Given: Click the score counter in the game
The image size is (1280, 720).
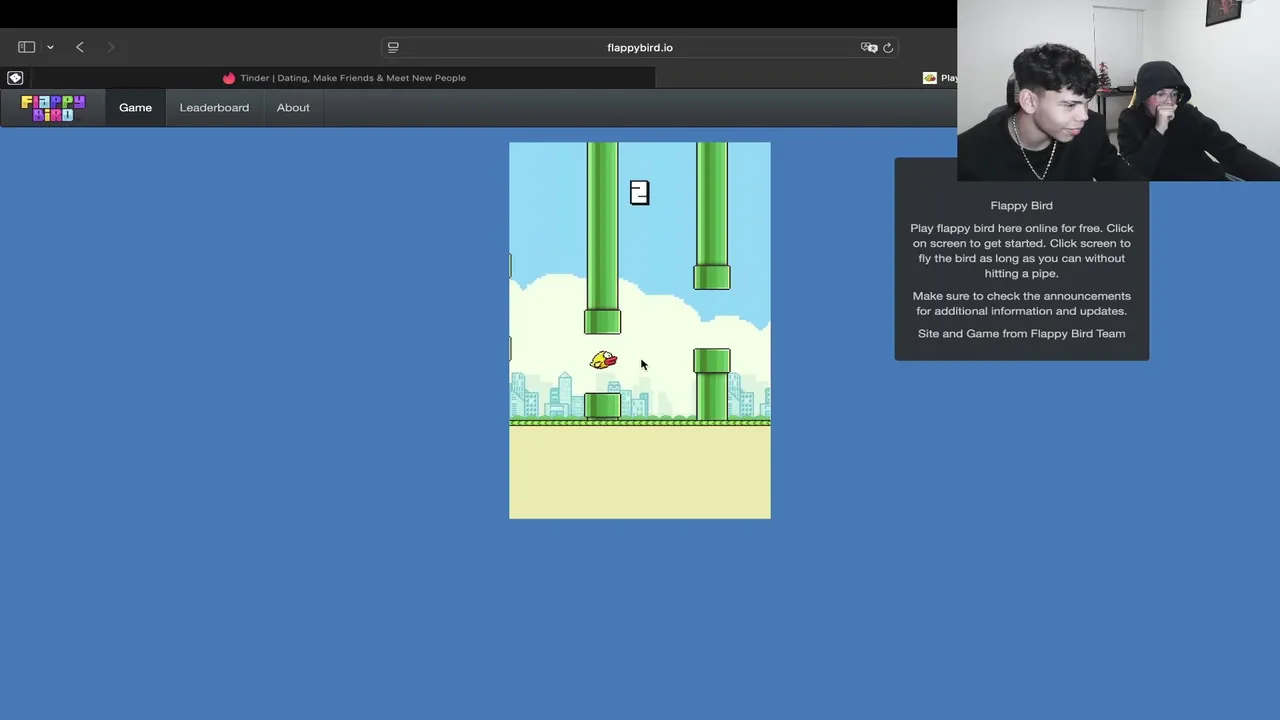Looking at the screenshot, I should [639, 192].
